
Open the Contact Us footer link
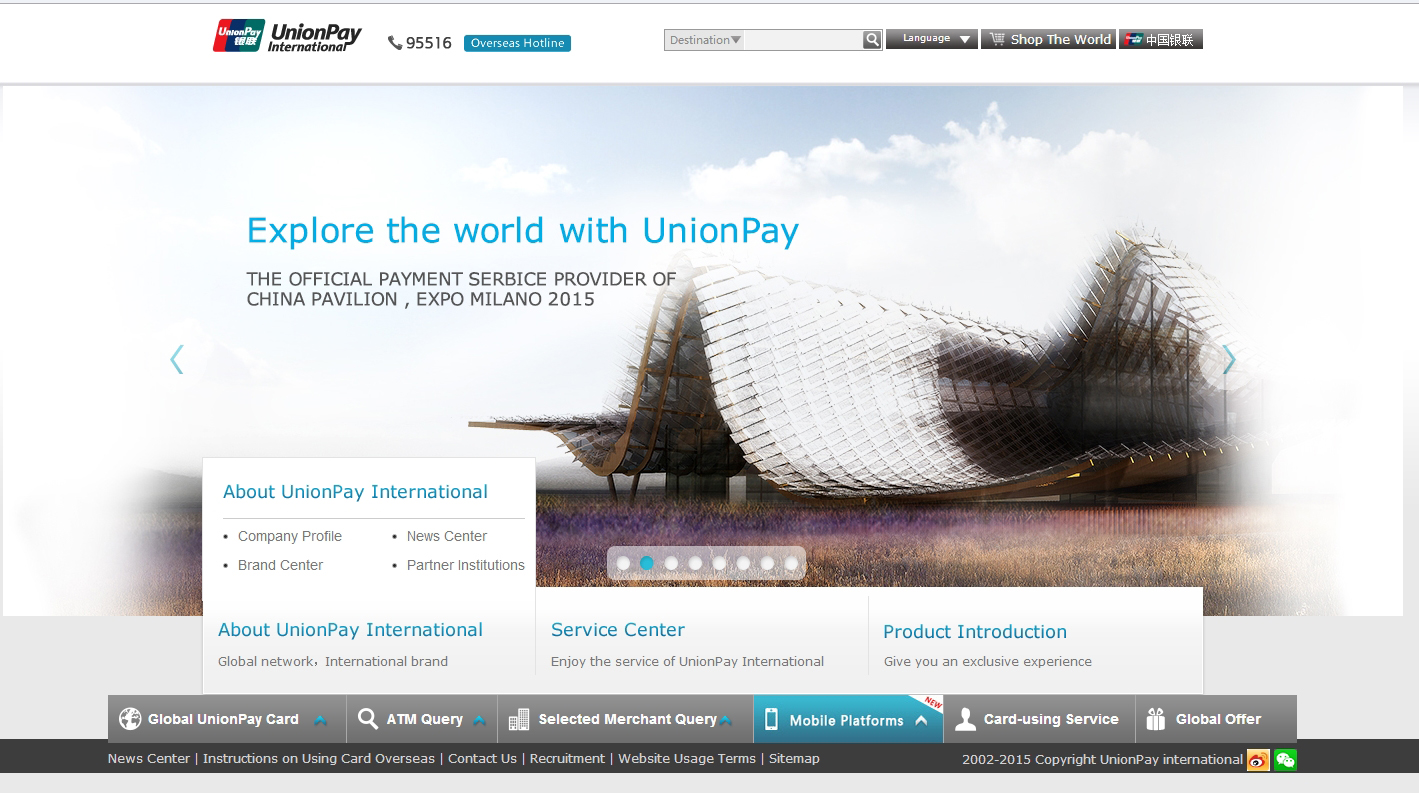coord(482,759)
